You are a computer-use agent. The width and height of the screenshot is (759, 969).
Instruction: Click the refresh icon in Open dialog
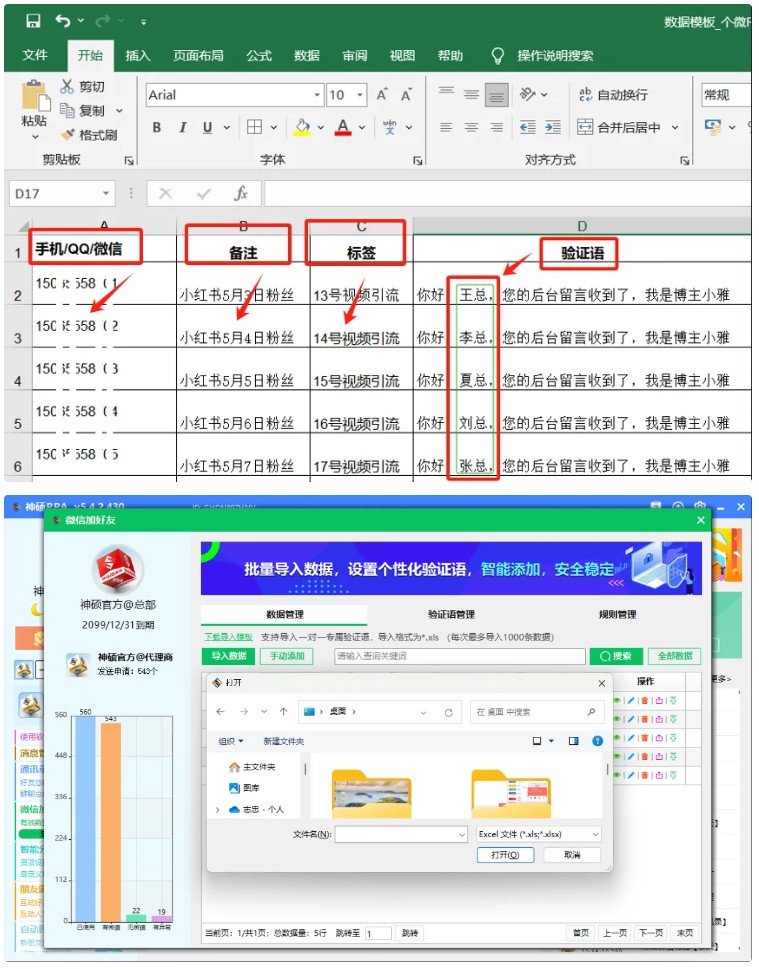(449, 713)
